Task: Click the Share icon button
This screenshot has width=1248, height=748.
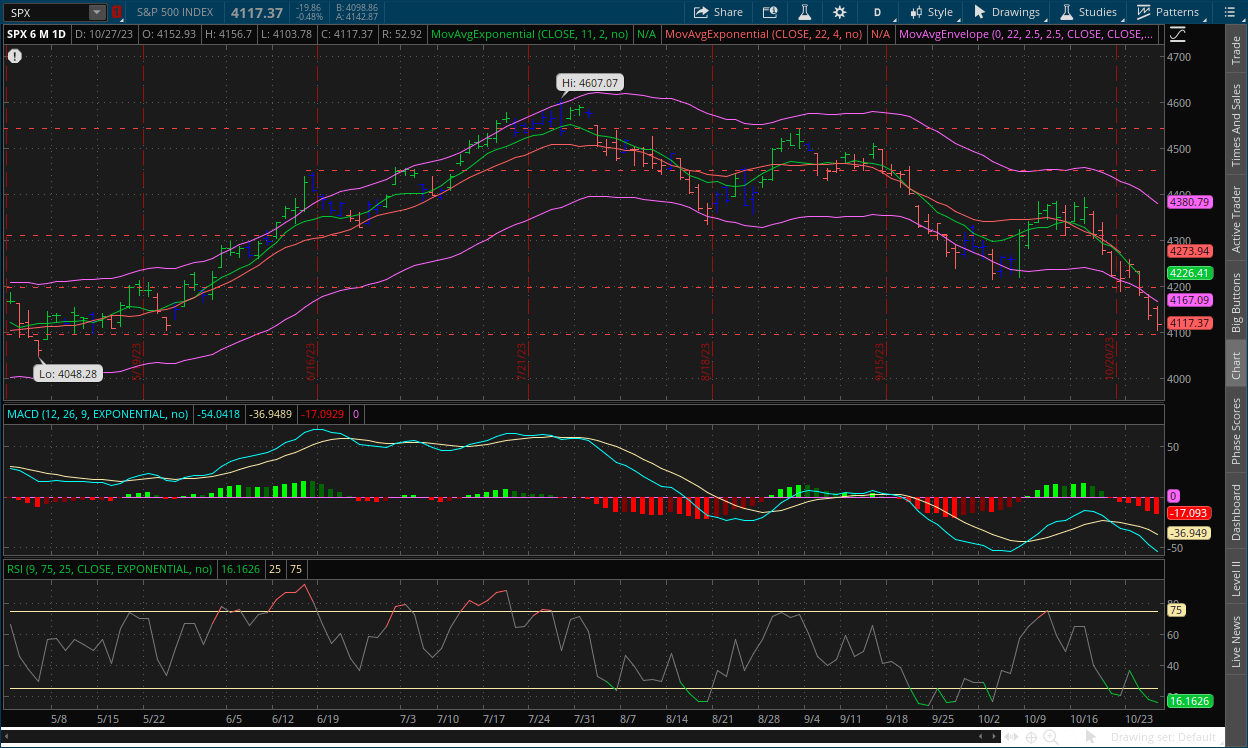Action: coord(718,12)
